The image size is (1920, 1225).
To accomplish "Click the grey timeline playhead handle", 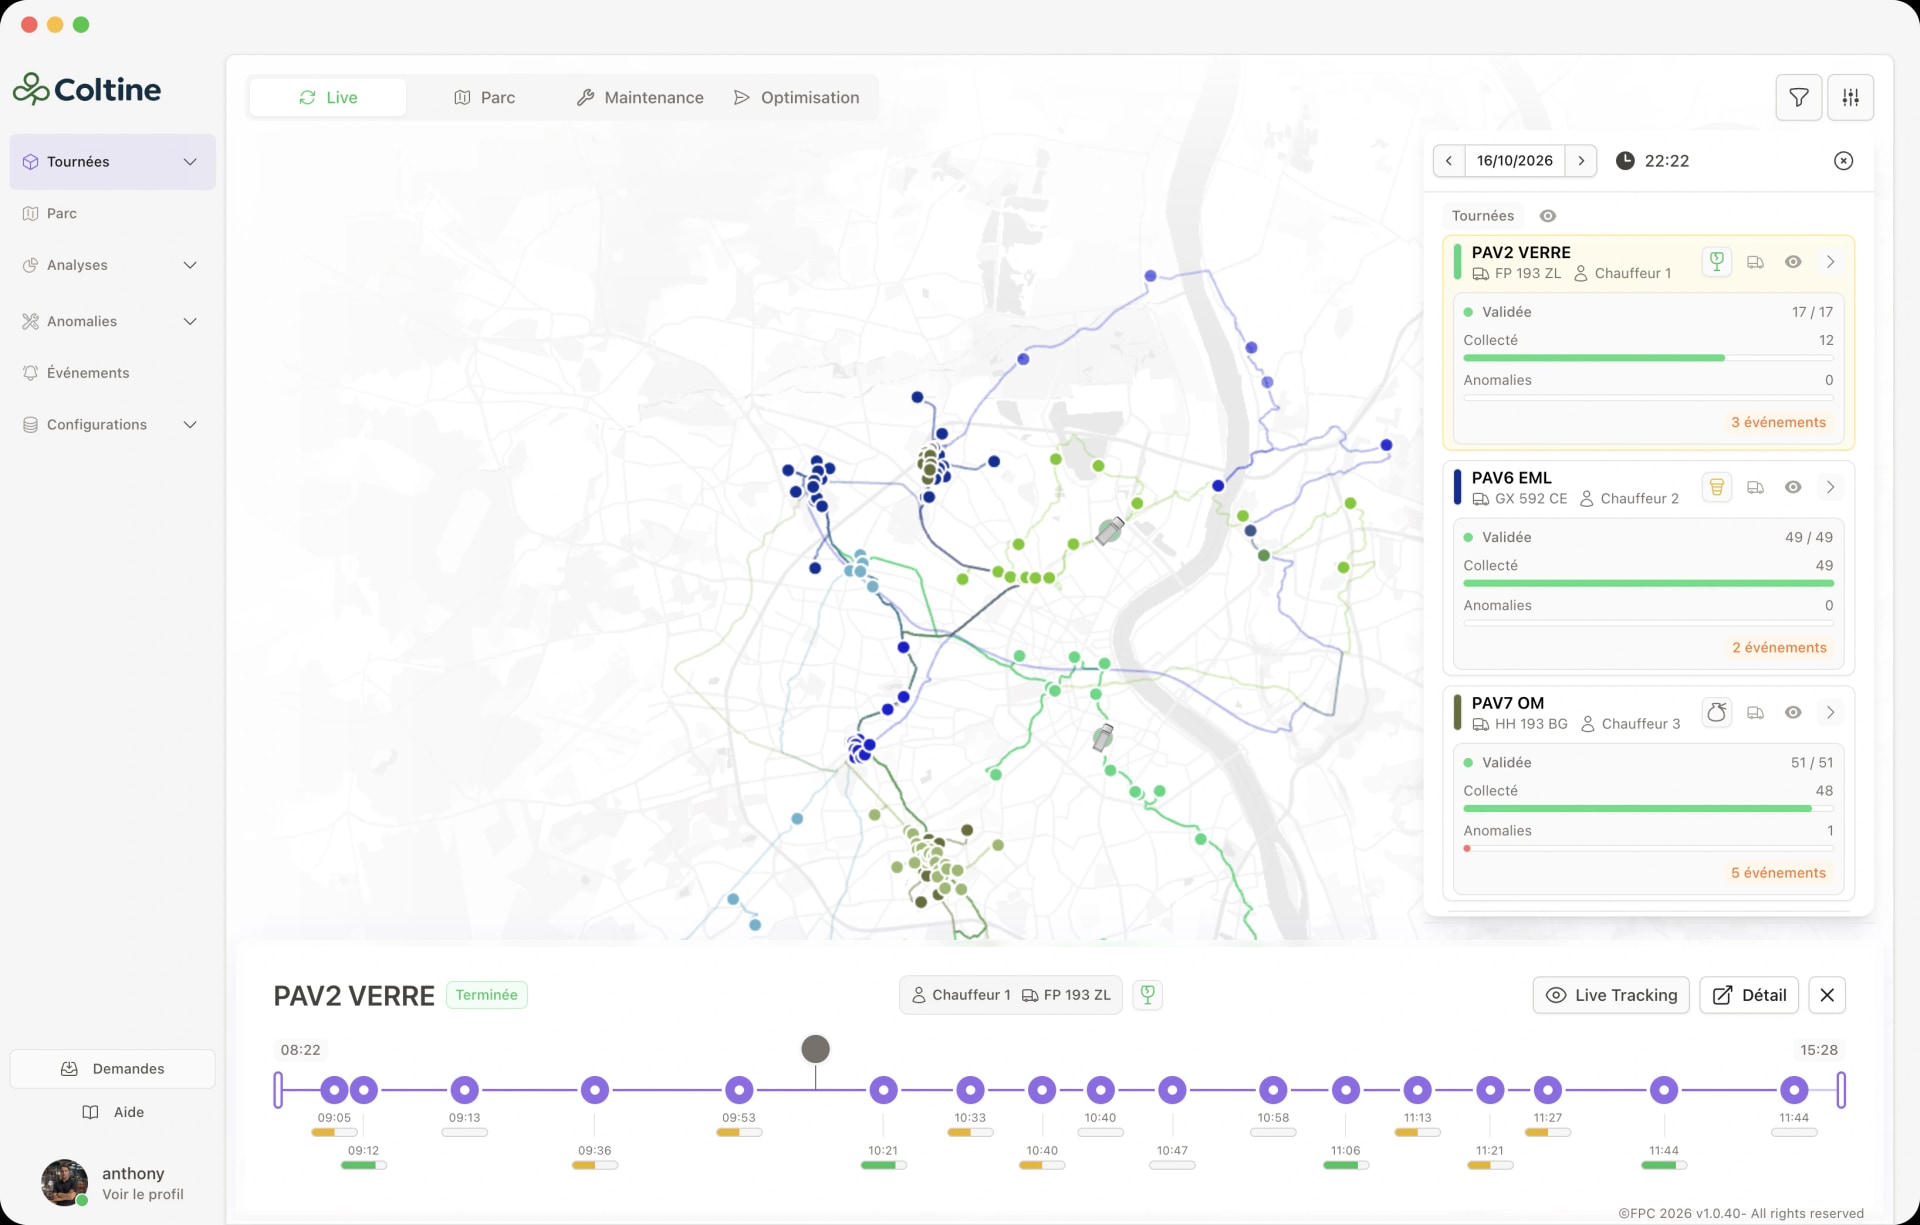I will point(815,1049).
